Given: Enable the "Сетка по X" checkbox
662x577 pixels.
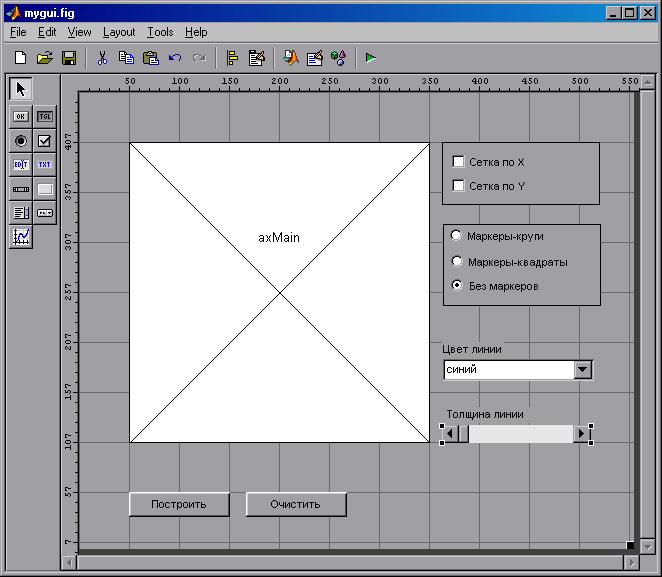Looking at the screenshot, I should click(x=459, y=161).
